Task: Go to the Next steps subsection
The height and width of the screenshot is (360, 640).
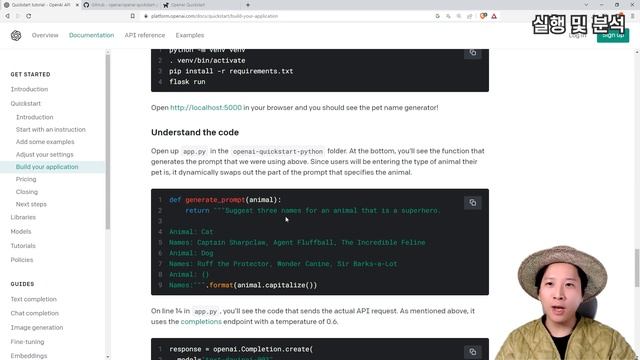Action: tap(31, 204)
